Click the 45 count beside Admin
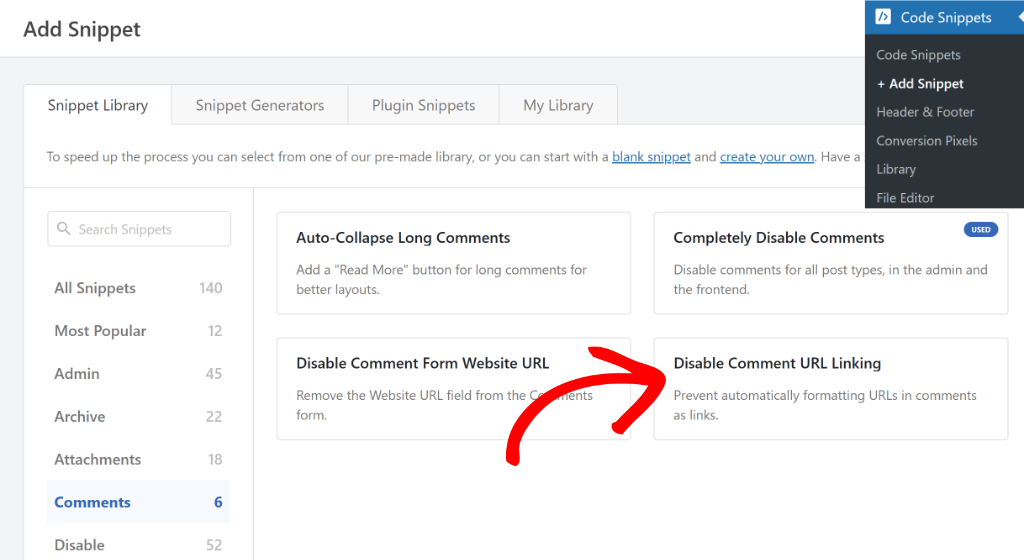The image size is (1024, 560). tap(214, 373)
